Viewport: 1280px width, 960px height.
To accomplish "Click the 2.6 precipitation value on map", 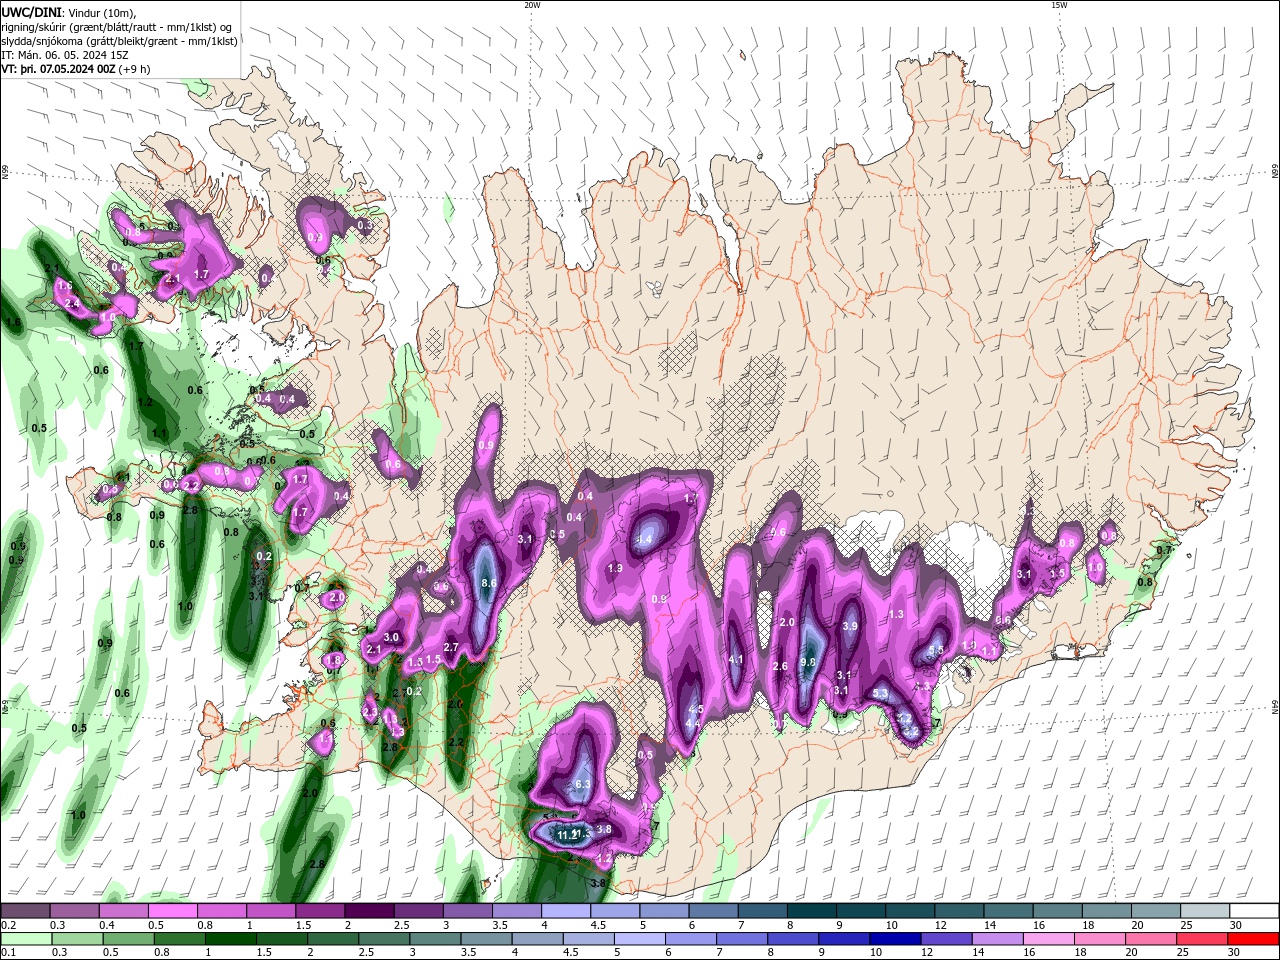I will click(x=780, y=667).
